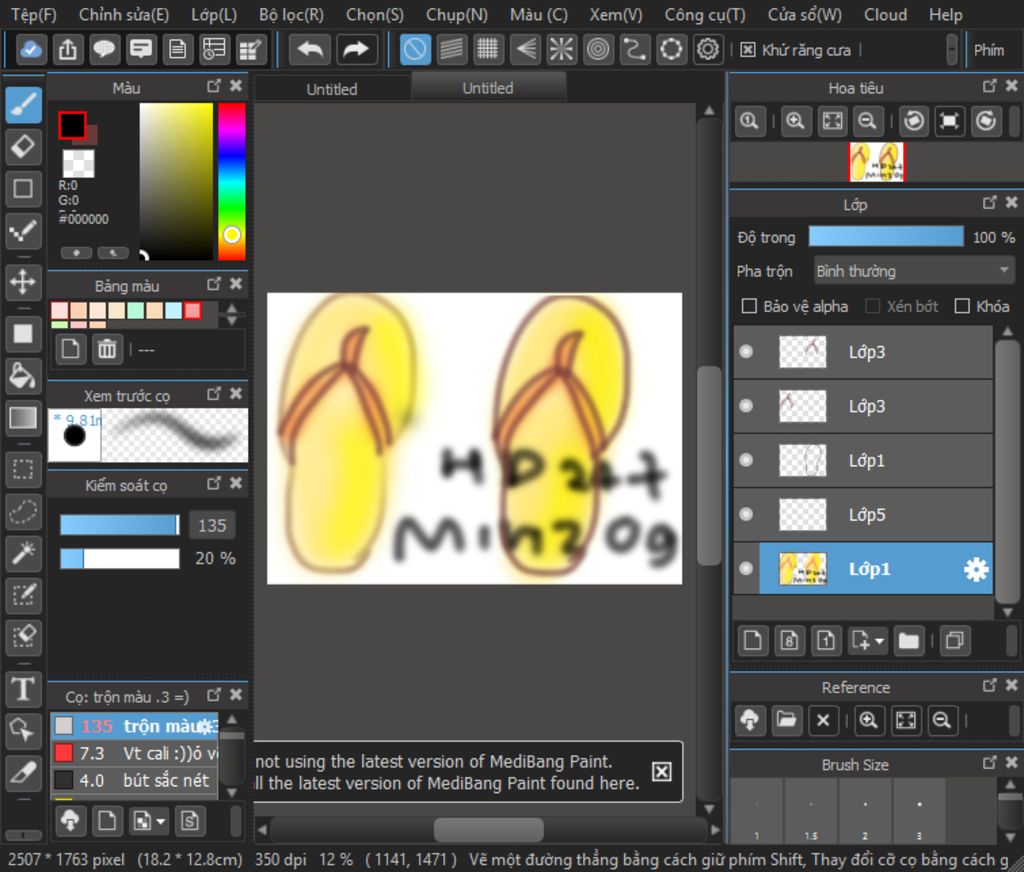Screen dimensions: 1024x872
Task: Click brush size field showing 135
Action: coord(212,526)
